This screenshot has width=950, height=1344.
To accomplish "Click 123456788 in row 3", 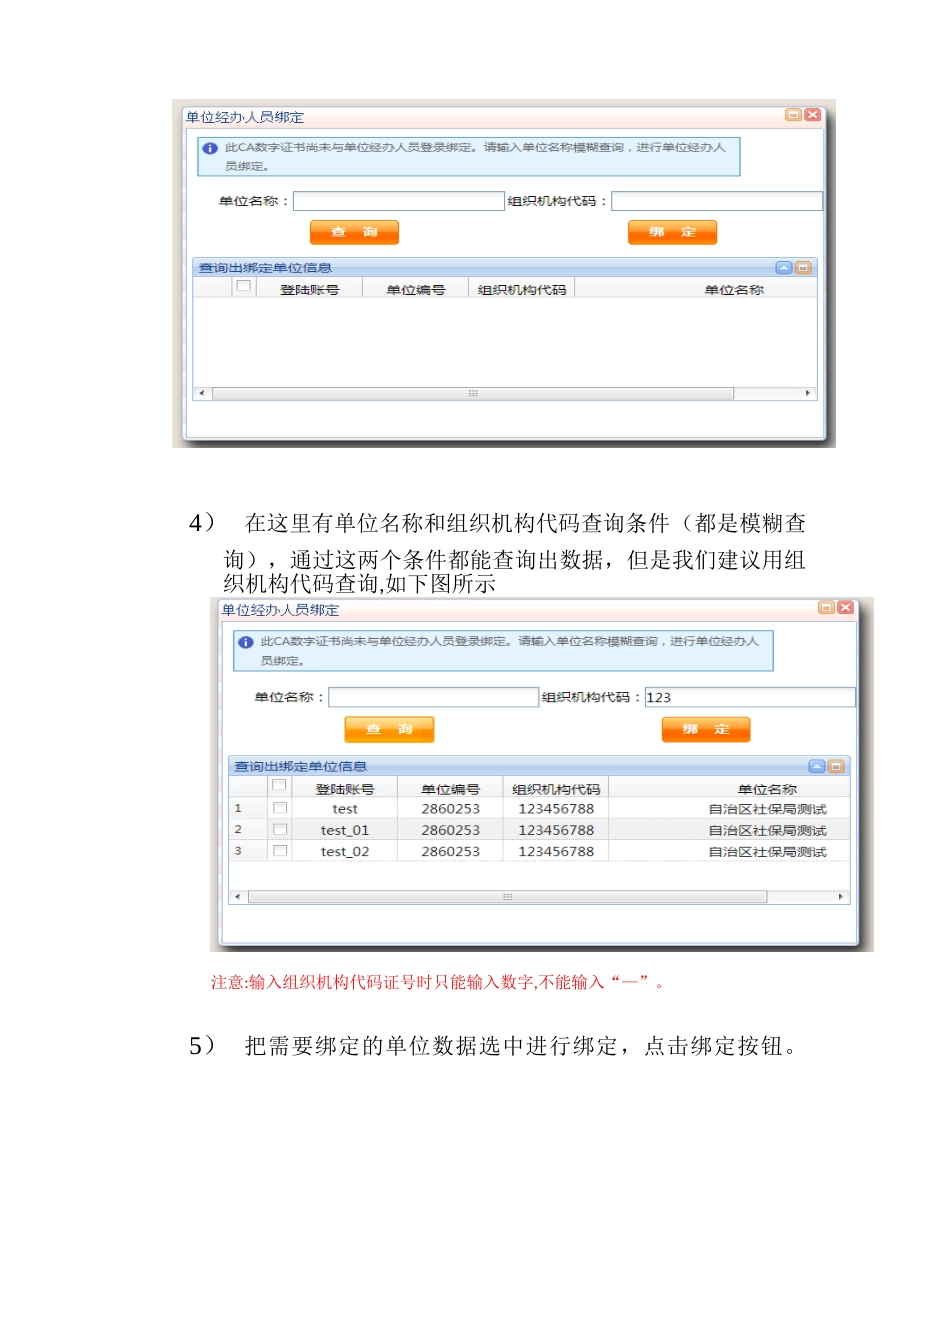I will pyautogui.click(x=556, y=851).
